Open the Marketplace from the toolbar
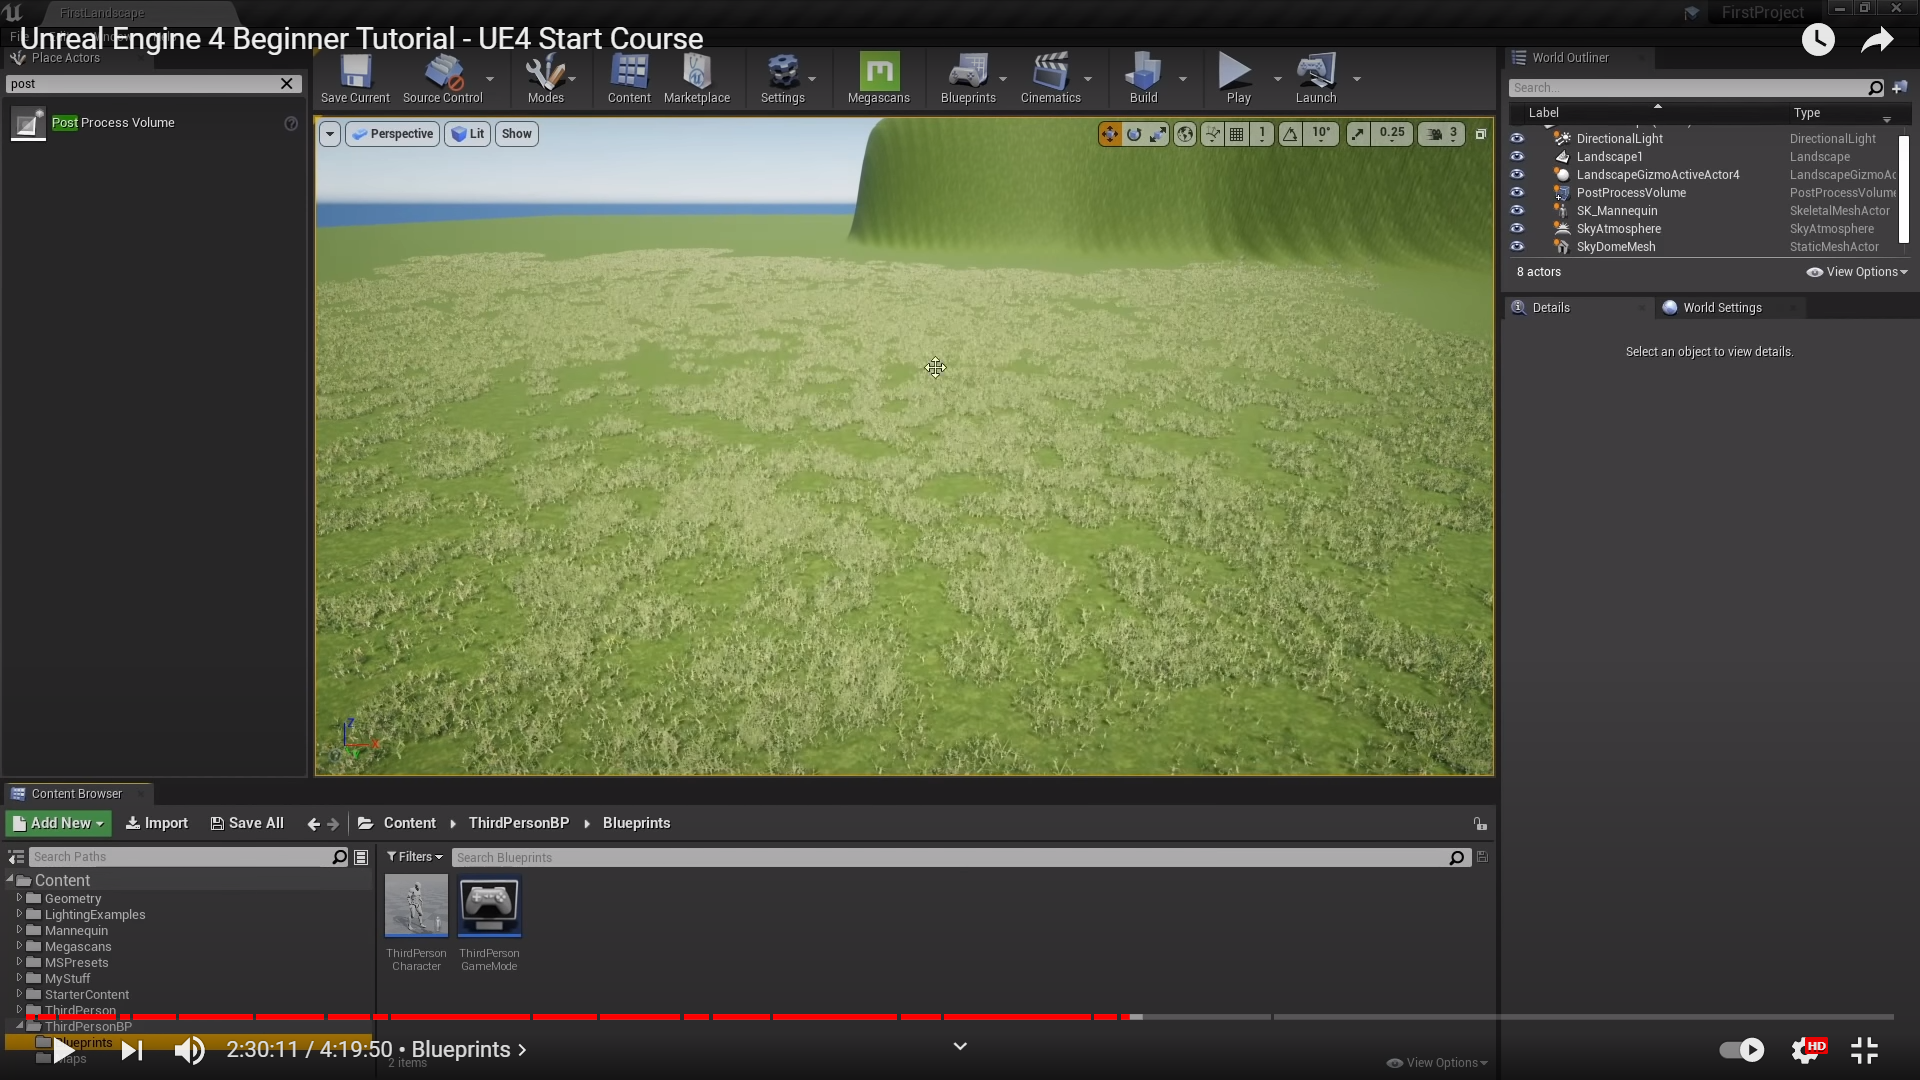Image resolution: width=1920 pixels, height=1080 pixels. (696, 77)
